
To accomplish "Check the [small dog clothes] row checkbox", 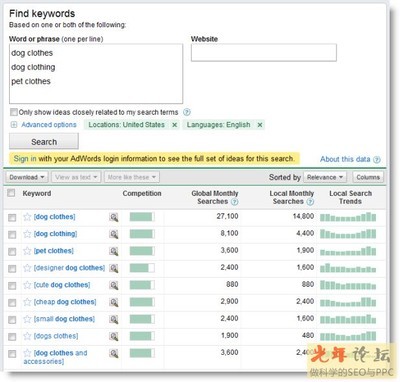I will click(x=12, y=320).
